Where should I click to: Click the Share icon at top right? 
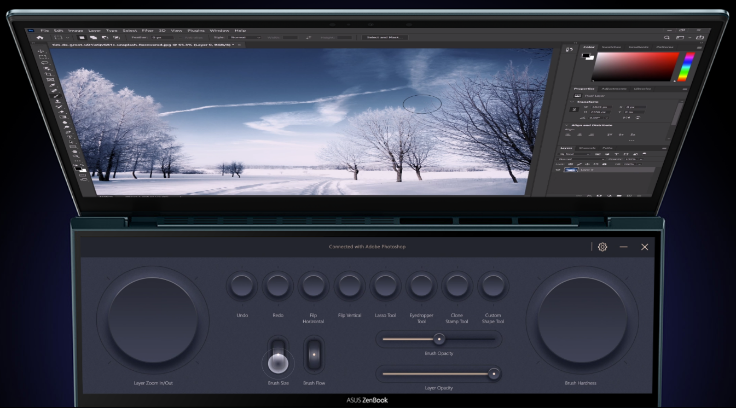(700, 37)
